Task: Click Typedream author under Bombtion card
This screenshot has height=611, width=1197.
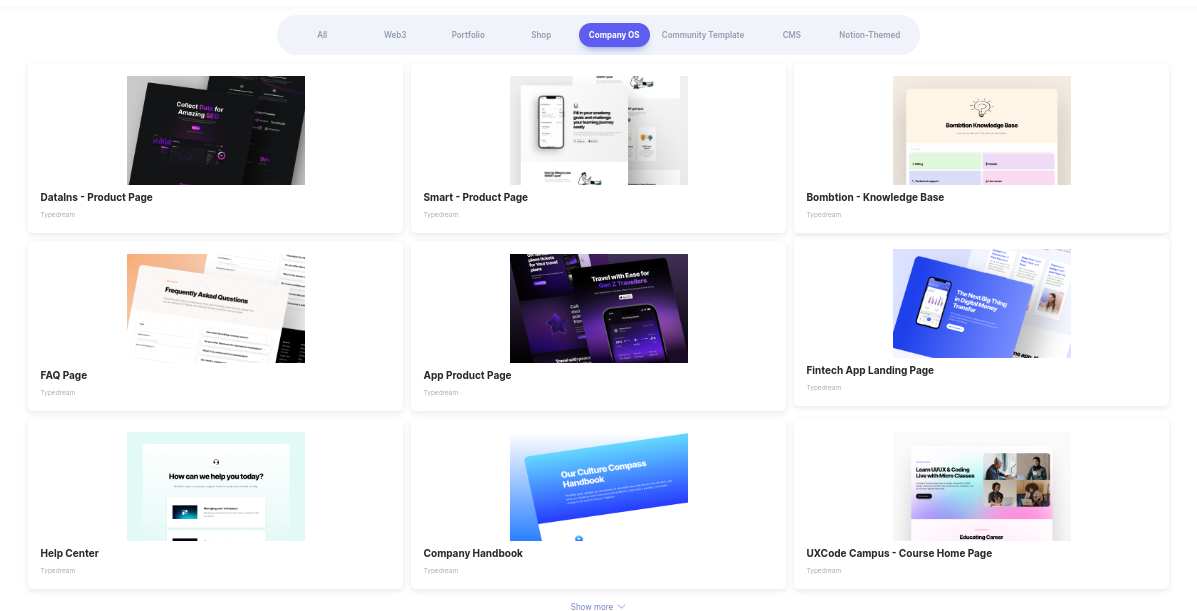Action: point(824,215)
